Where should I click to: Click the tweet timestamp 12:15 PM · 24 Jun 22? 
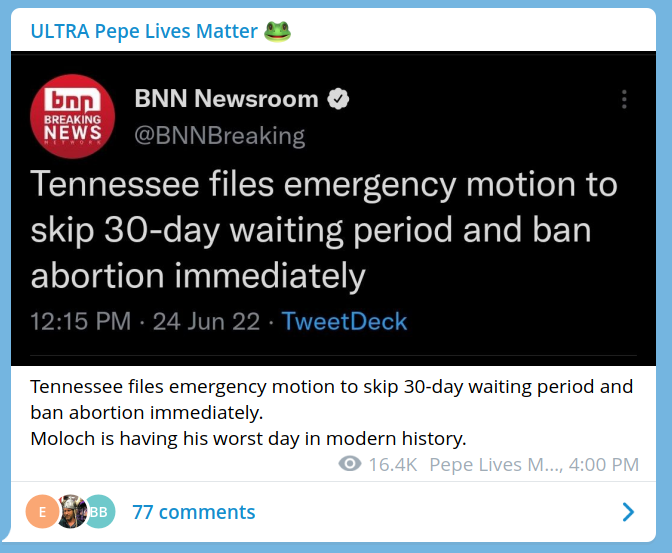pyautogui.click(x=146, y=321)
